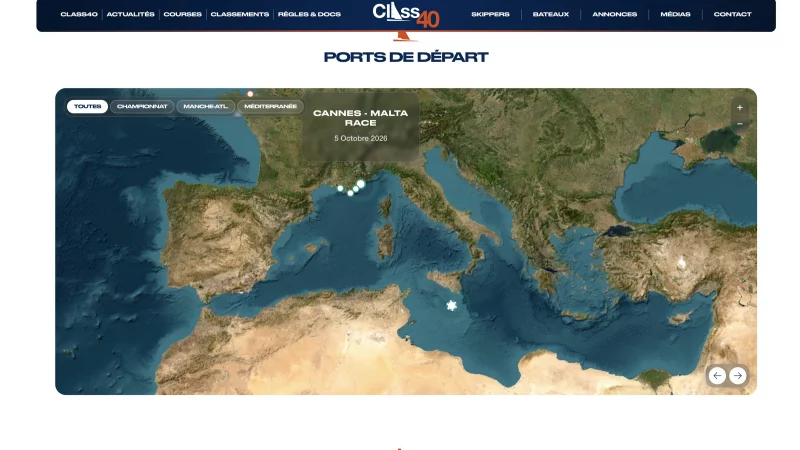Click the largest white port marker near Cannes

tap(361, 184)
